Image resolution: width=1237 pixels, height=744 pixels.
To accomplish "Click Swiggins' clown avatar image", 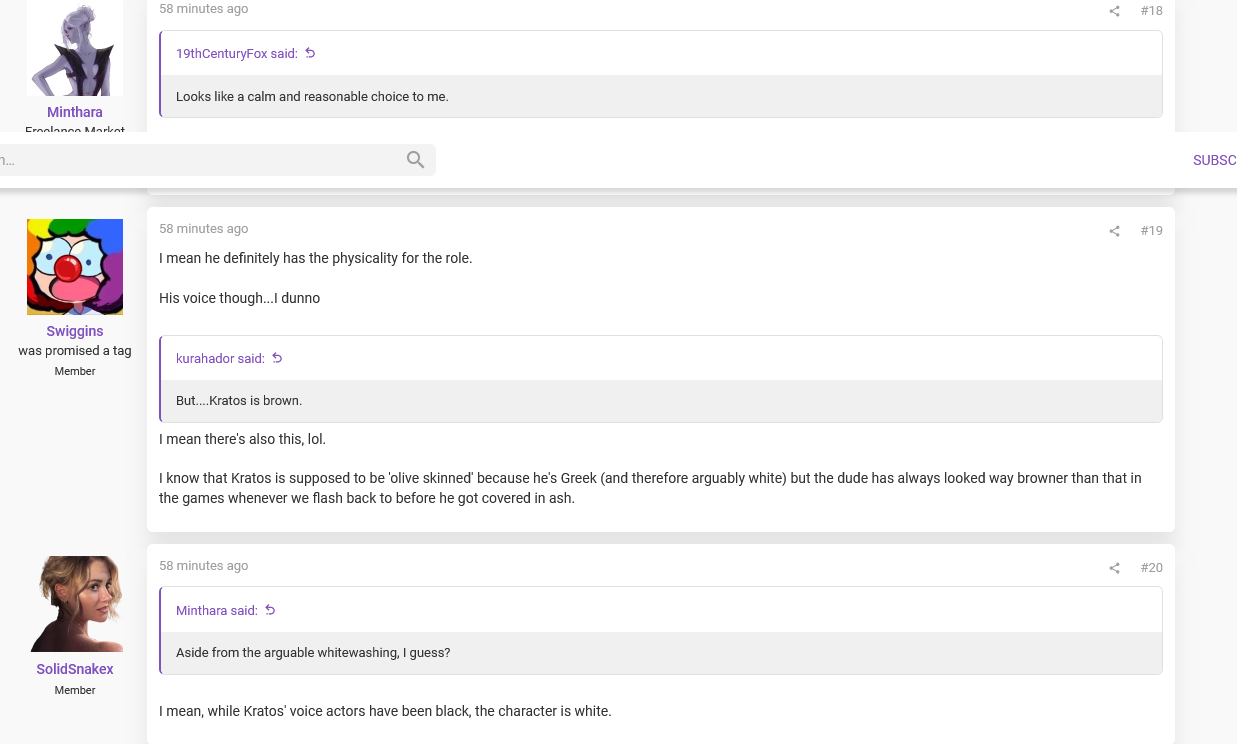I will click(x=75, y=267).
